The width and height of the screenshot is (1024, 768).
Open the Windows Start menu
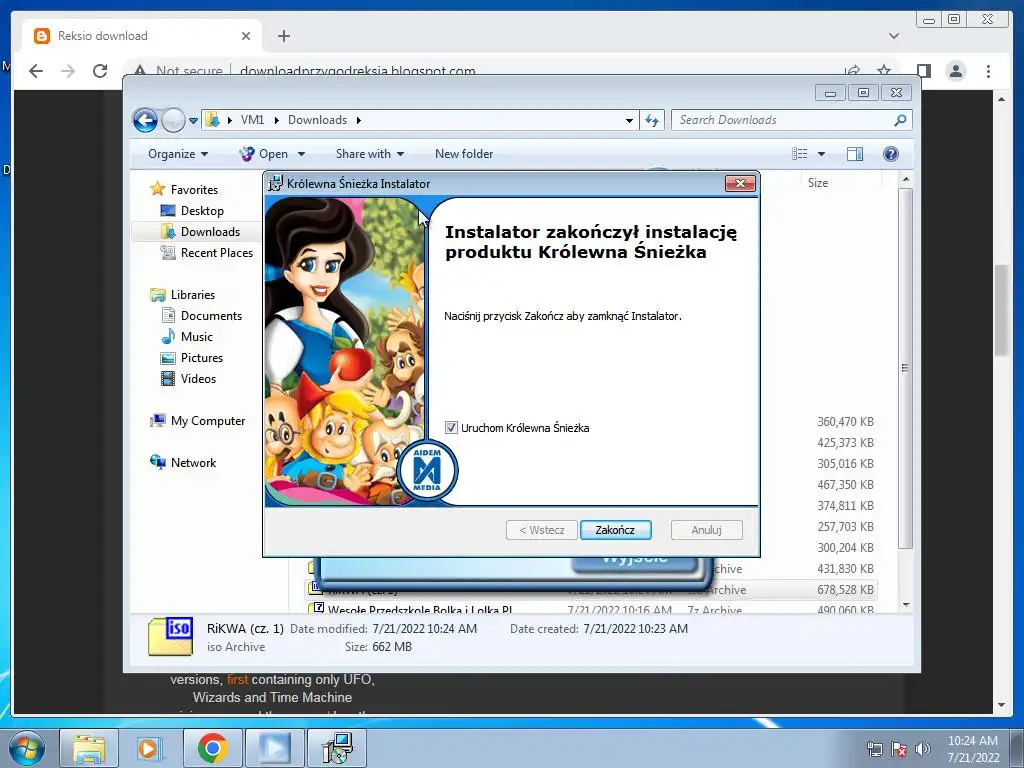pyautogui.click(x=26, y=748)
